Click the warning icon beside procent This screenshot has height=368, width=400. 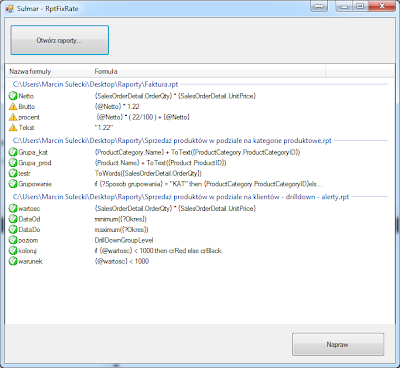13,117
